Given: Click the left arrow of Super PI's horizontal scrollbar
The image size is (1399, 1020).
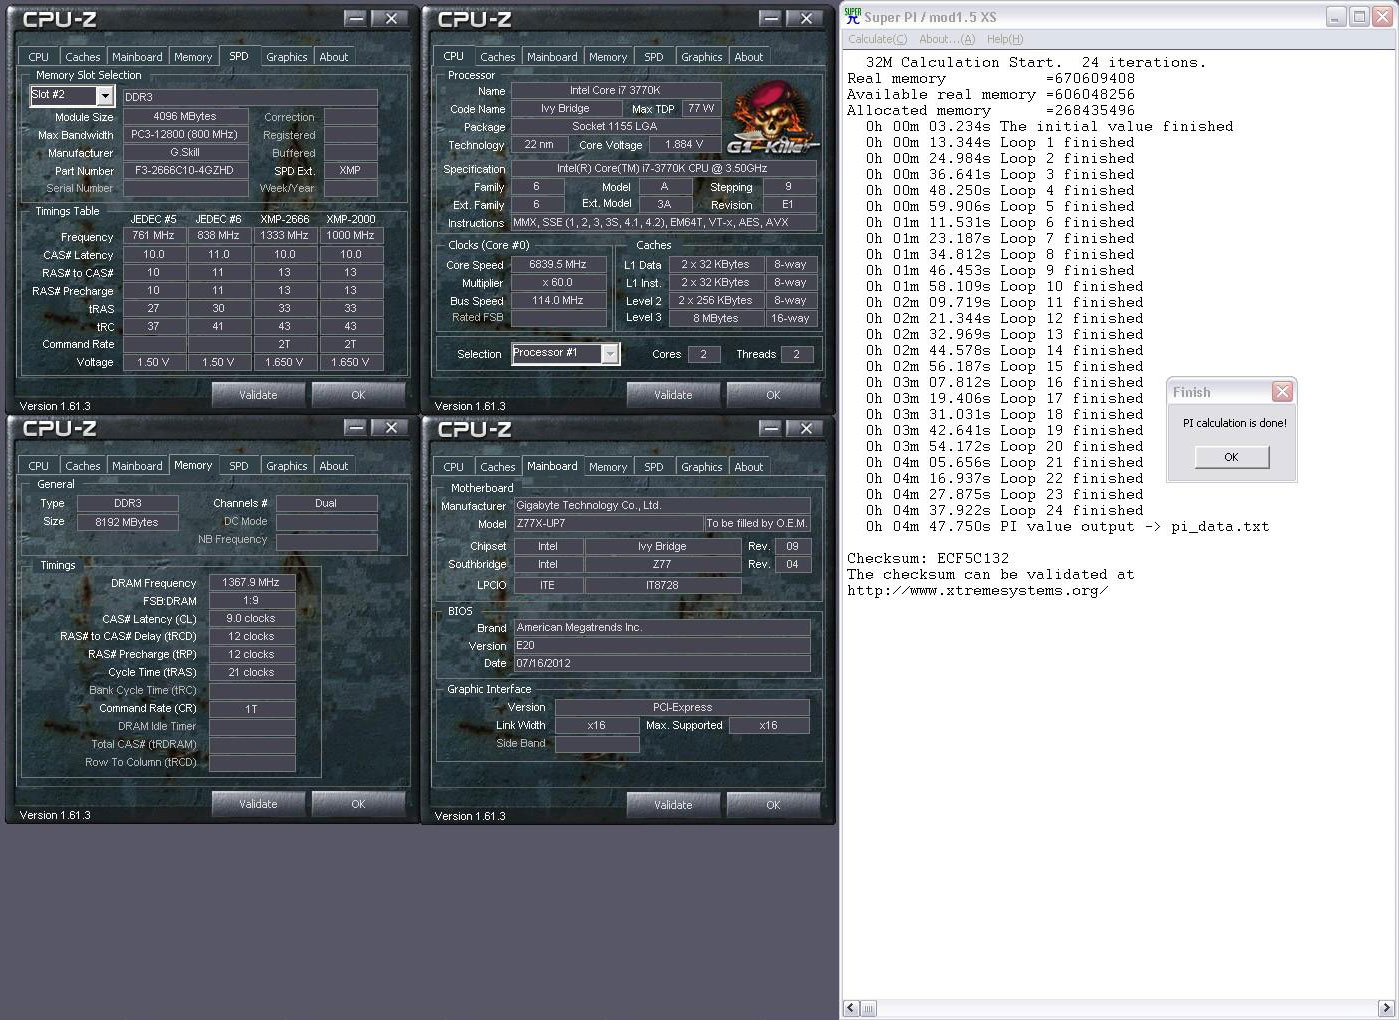Looking at the screenshot, I should coord(852,1008).
